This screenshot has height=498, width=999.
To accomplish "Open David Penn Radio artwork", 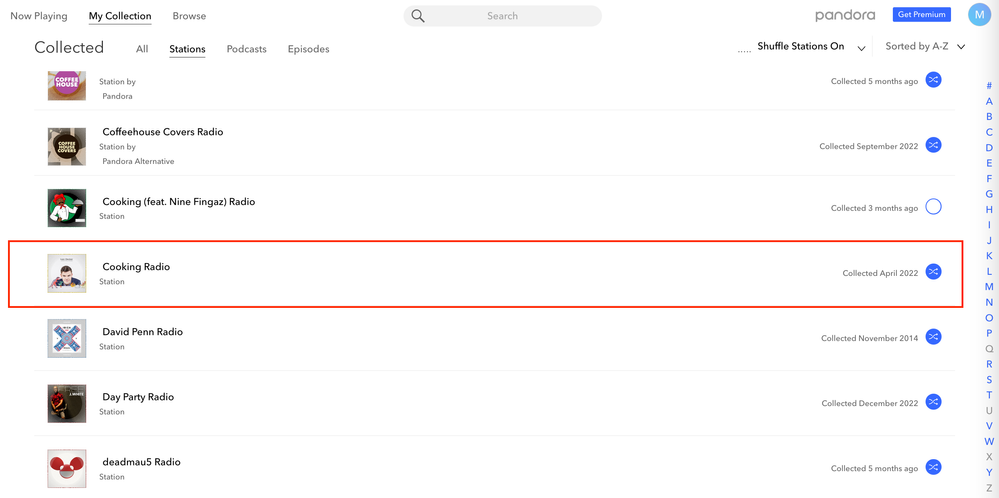I will click(x=67, y=338).
